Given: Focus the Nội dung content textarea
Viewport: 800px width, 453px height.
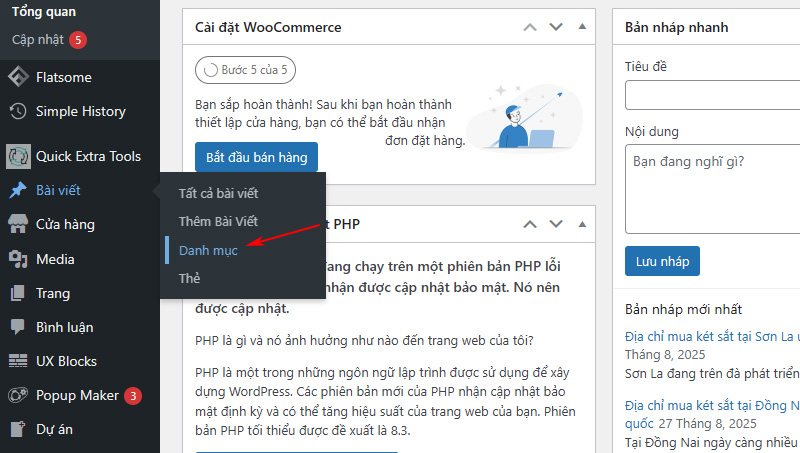Looking at the screenshot, I should pyautogui.click(x=713, y=189).
